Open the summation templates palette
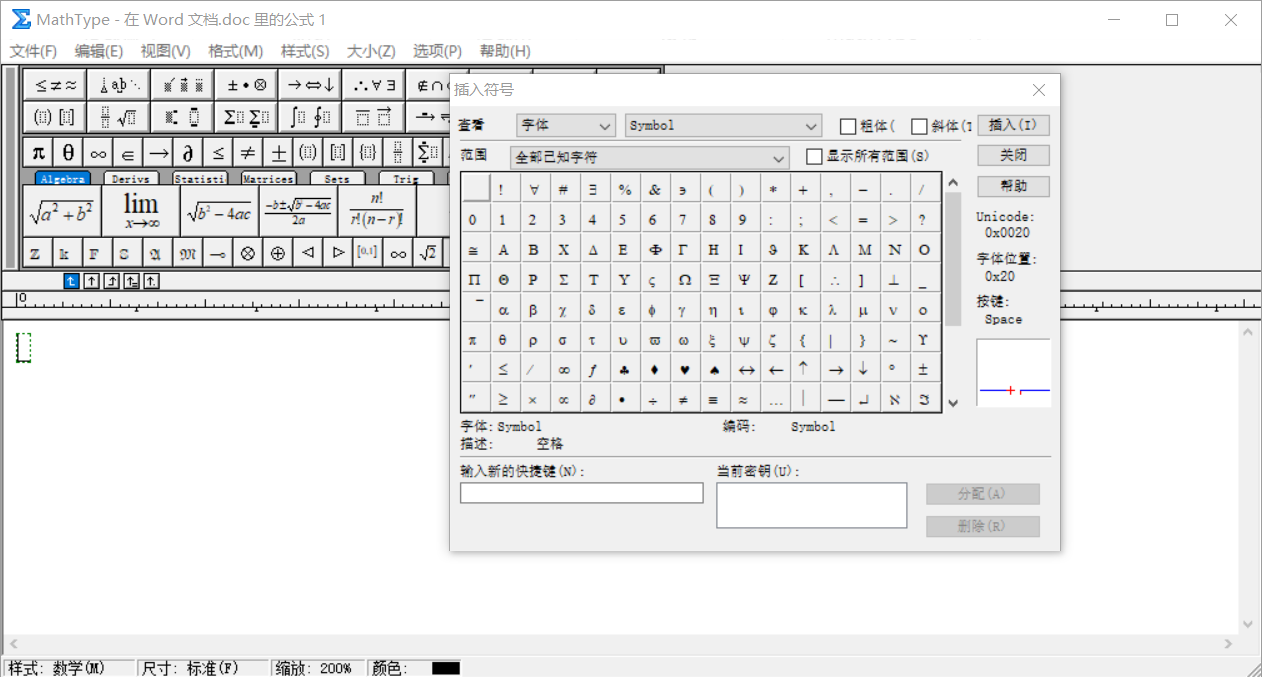This screenshot has height=677, width=1262. pos(247,116)
